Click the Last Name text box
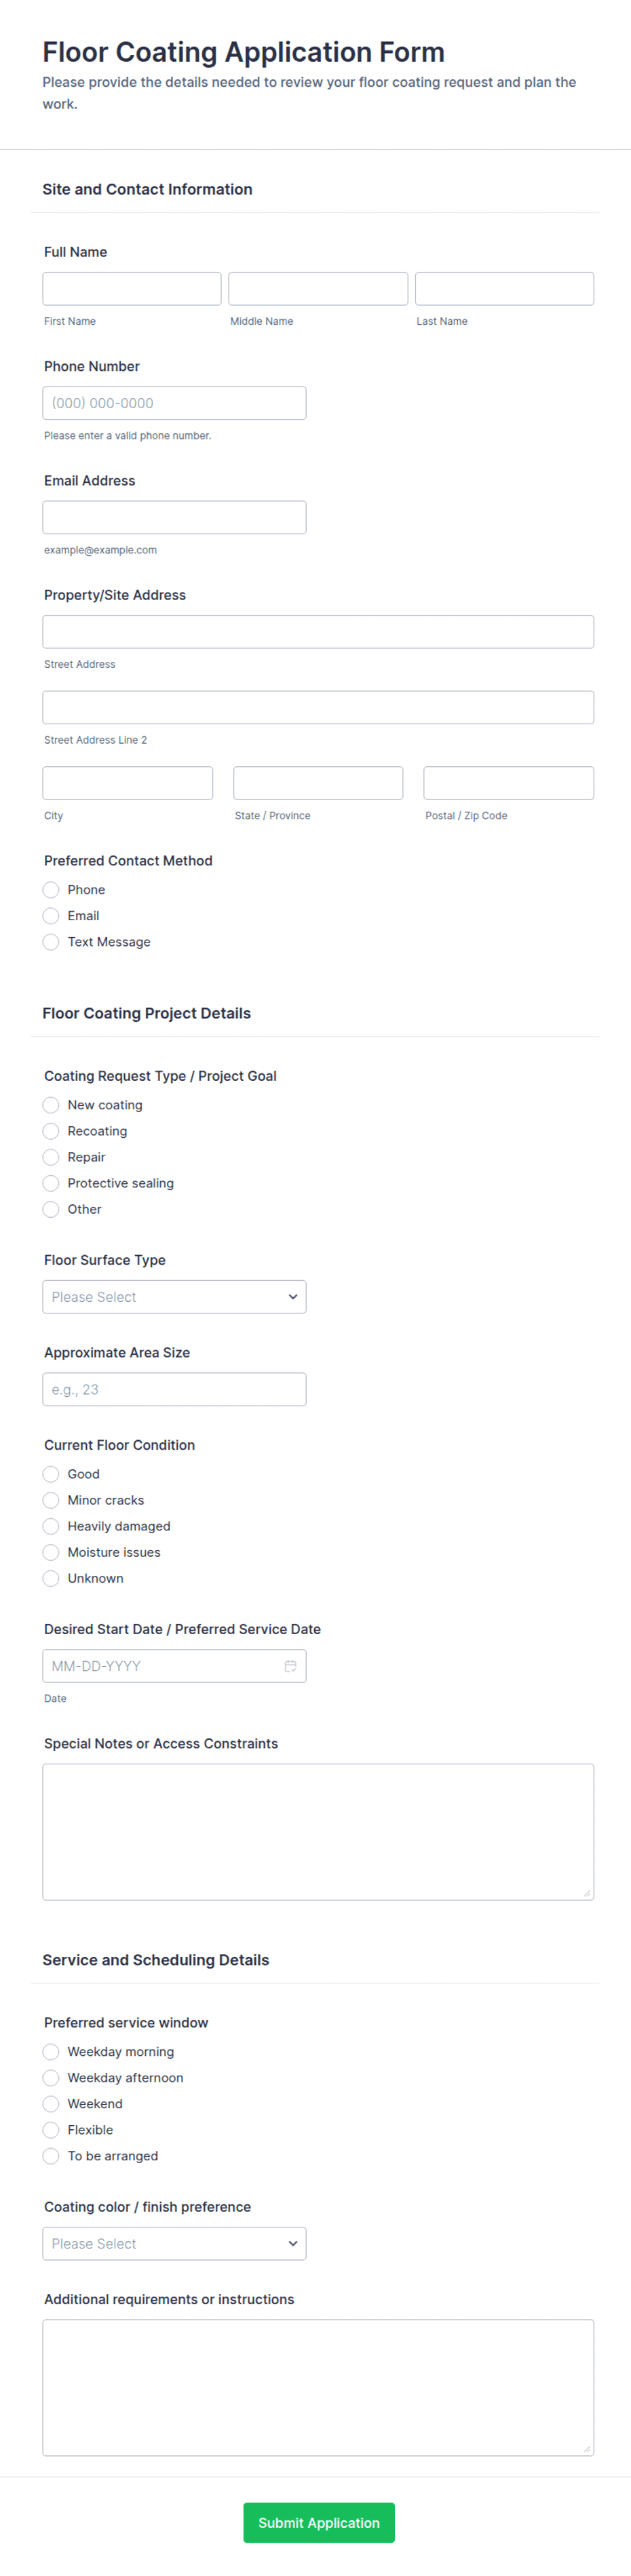Image resolution: width=631 pixels, height=2576 pixels. (504, 289)
